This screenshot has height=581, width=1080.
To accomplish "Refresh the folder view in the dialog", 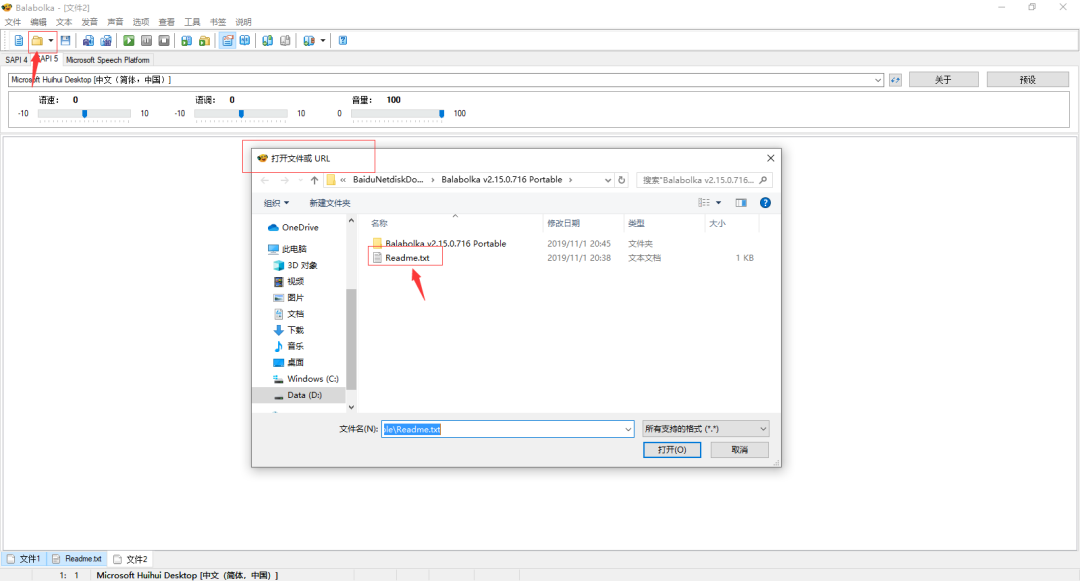I will coord(621,180).
